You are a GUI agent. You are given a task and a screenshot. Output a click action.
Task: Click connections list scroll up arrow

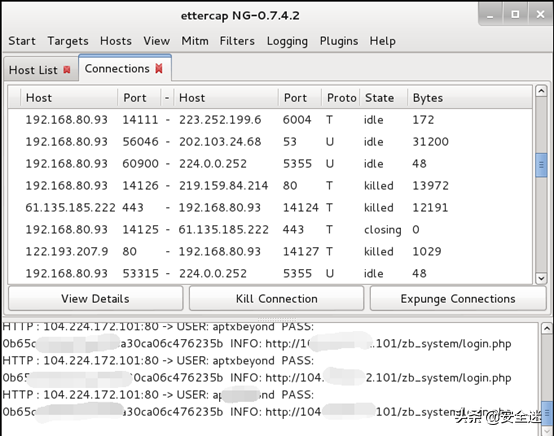coord(541,91)
